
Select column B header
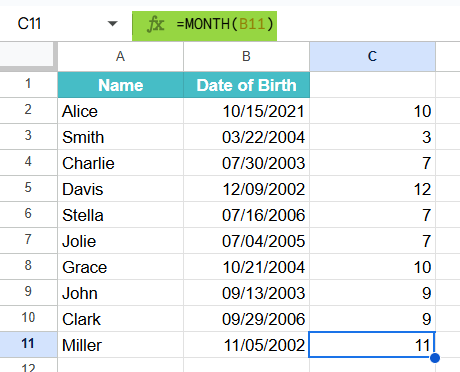pyautogui.click(x=246, y=56)
